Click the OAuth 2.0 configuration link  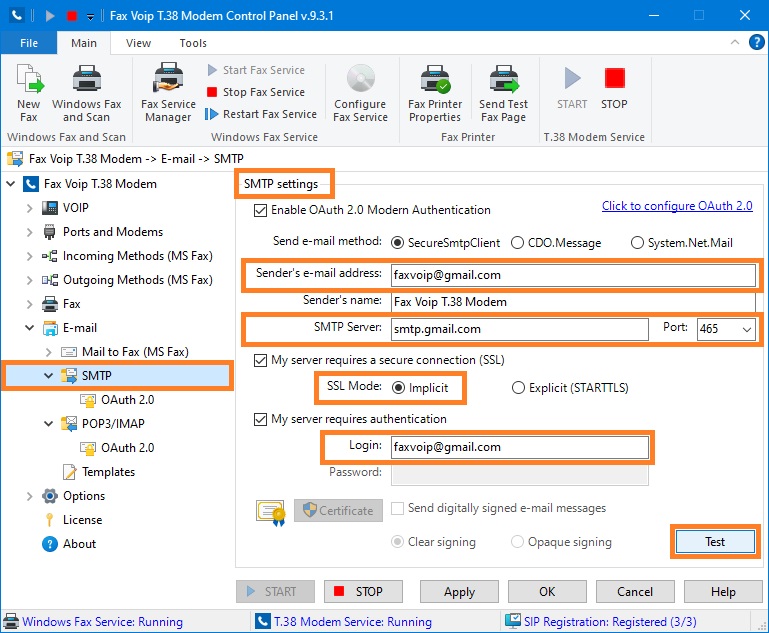coord(677,206)
